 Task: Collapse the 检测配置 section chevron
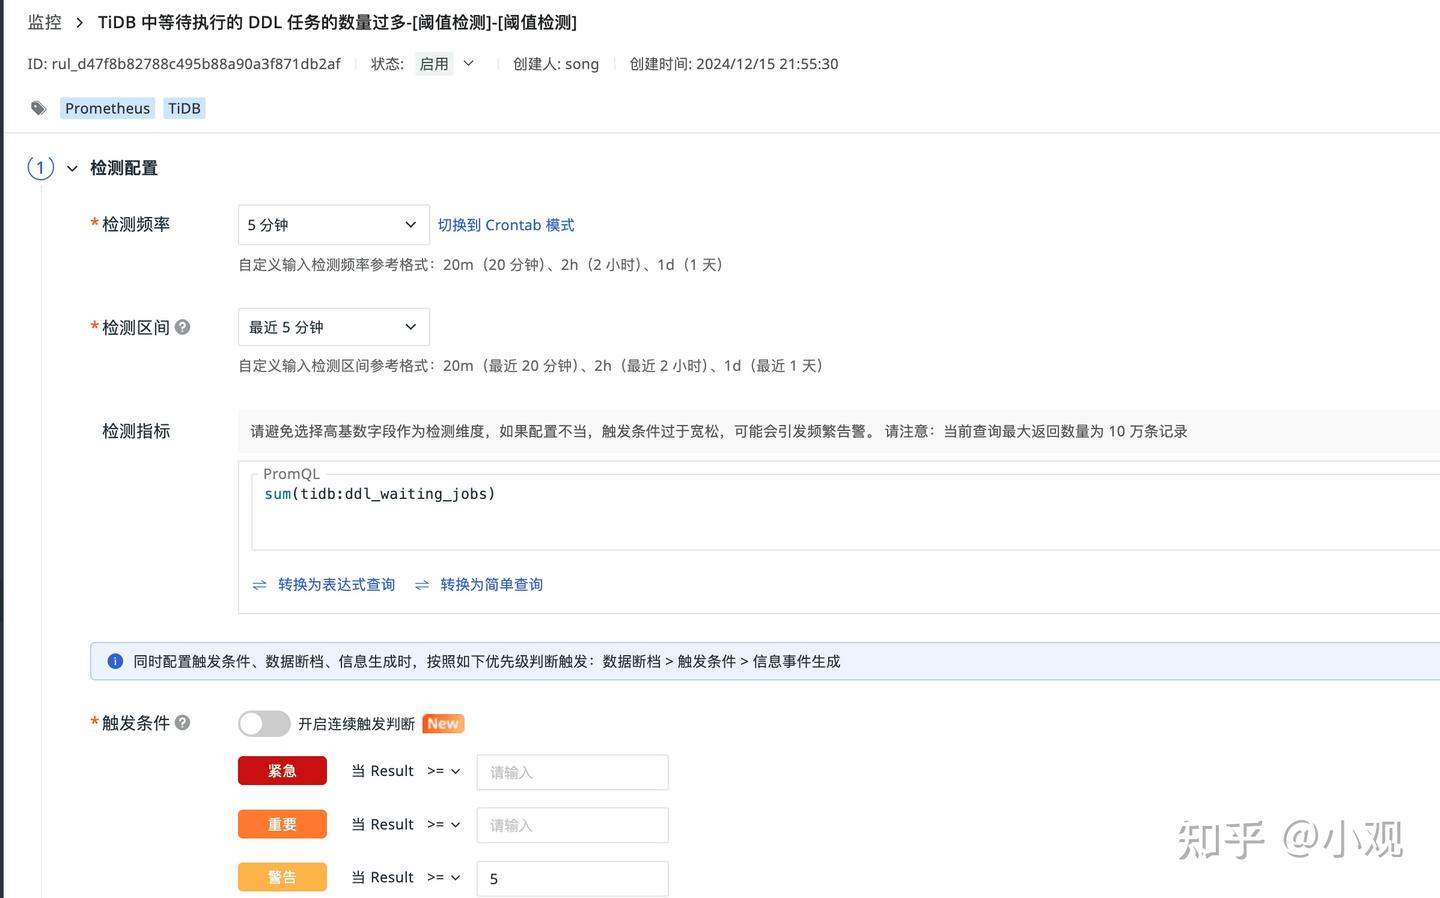point(71,168)
